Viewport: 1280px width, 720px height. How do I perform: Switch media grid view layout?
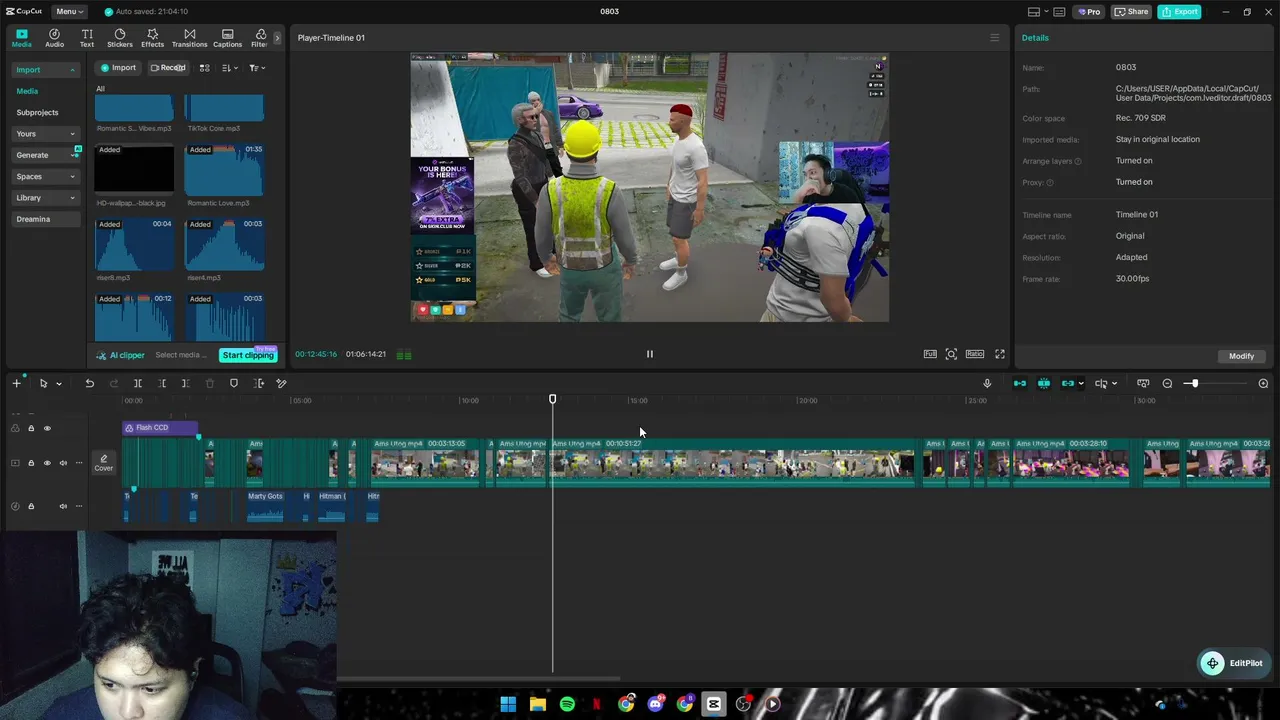pos(204,68)
